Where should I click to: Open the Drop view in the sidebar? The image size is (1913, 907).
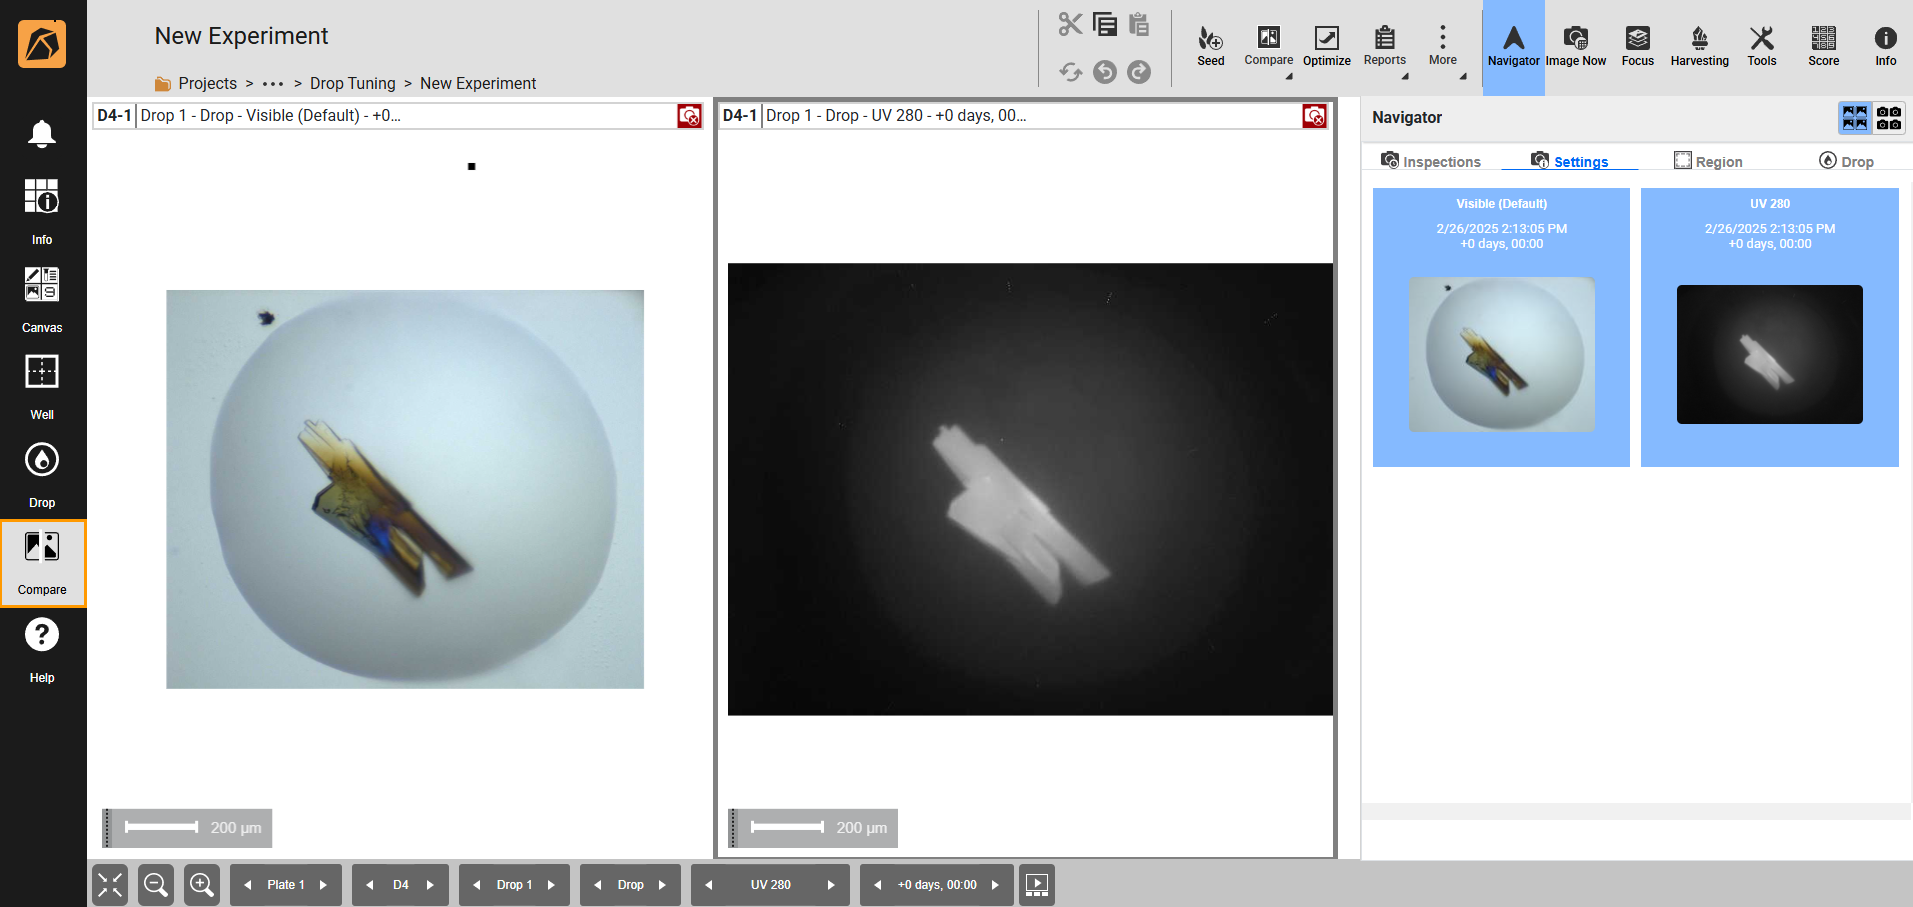click(x=42, y=474)
